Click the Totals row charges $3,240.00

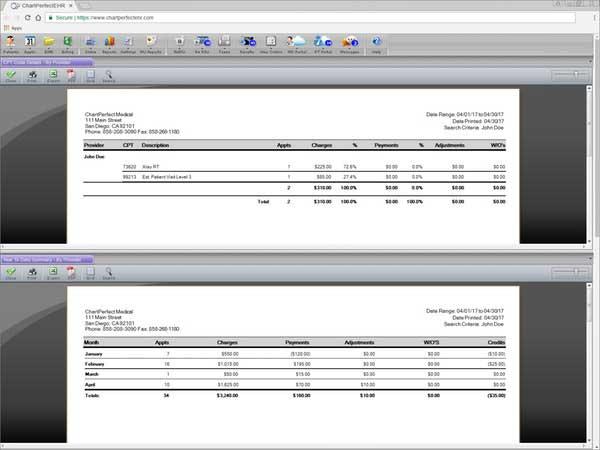point(227,396)
